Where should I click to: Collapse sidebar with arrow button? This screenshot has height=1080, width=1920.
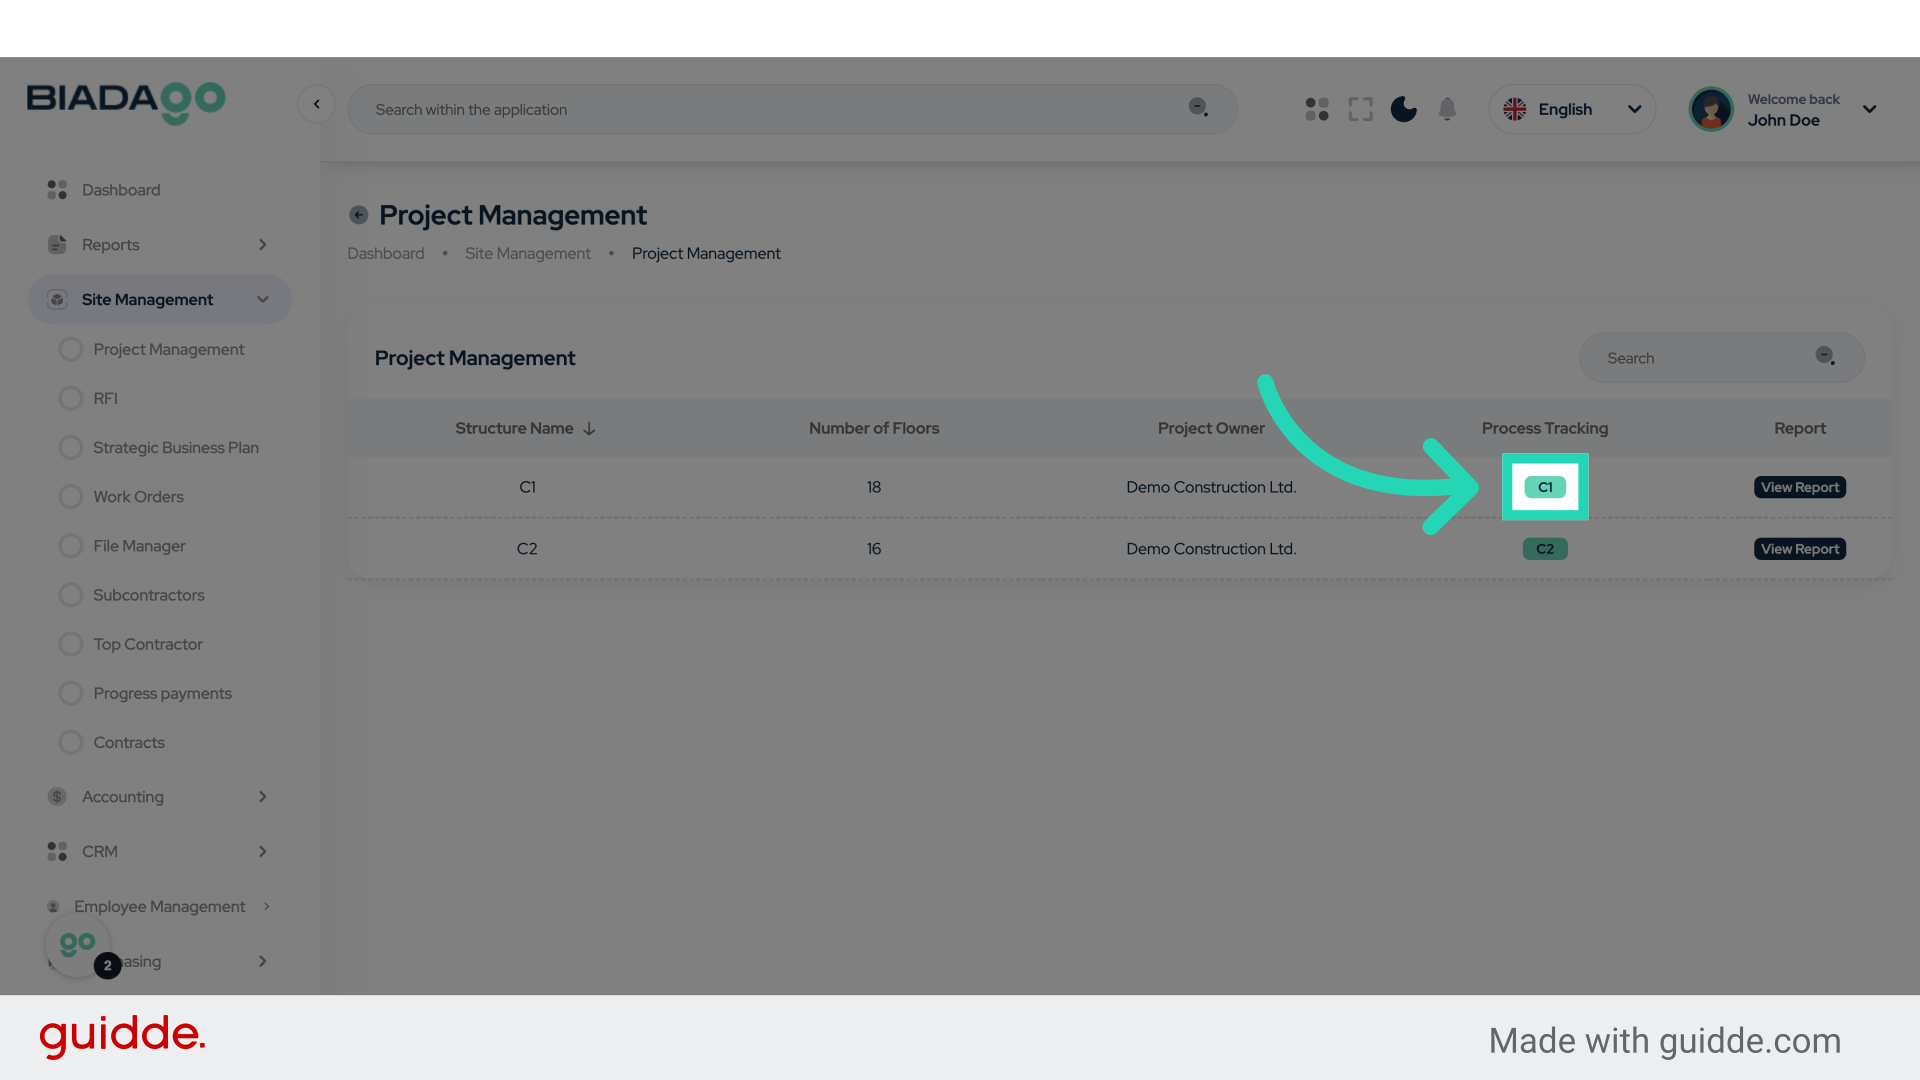(x=316, y=104)
